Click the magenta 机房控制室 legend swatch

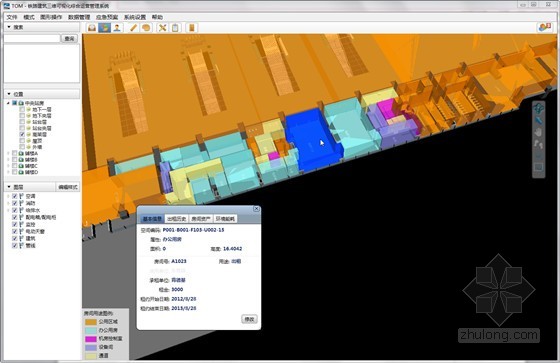pyautogui.click(x=91, y=338)
